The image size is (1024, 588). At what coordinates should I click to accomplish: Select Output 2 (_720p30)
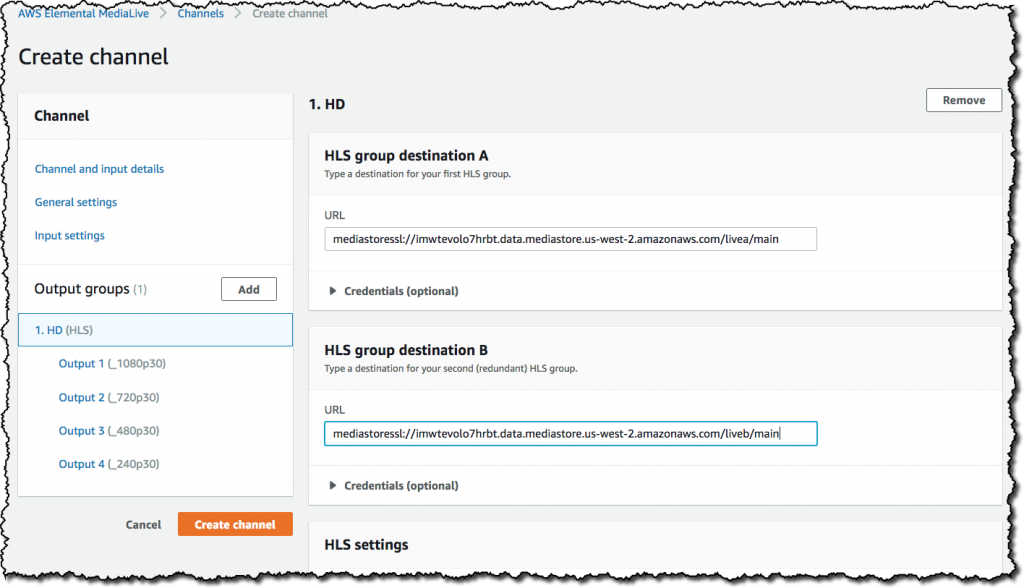pos(110,397)
